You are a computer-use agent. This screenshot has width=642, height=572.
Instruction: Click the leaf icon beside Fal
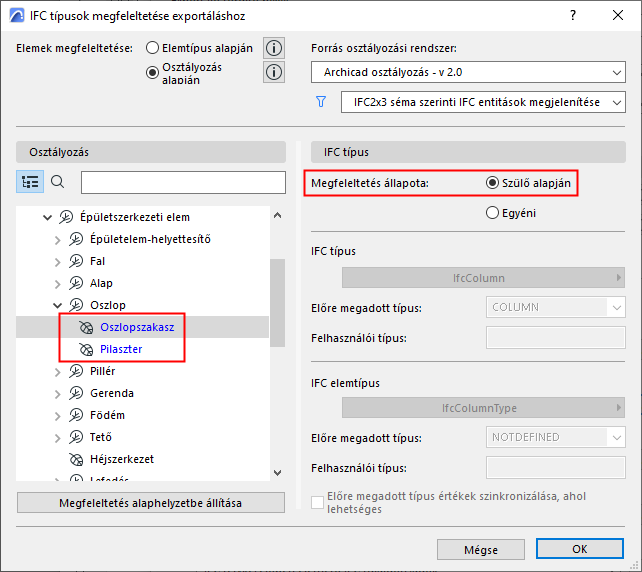[x=76, y=261]
